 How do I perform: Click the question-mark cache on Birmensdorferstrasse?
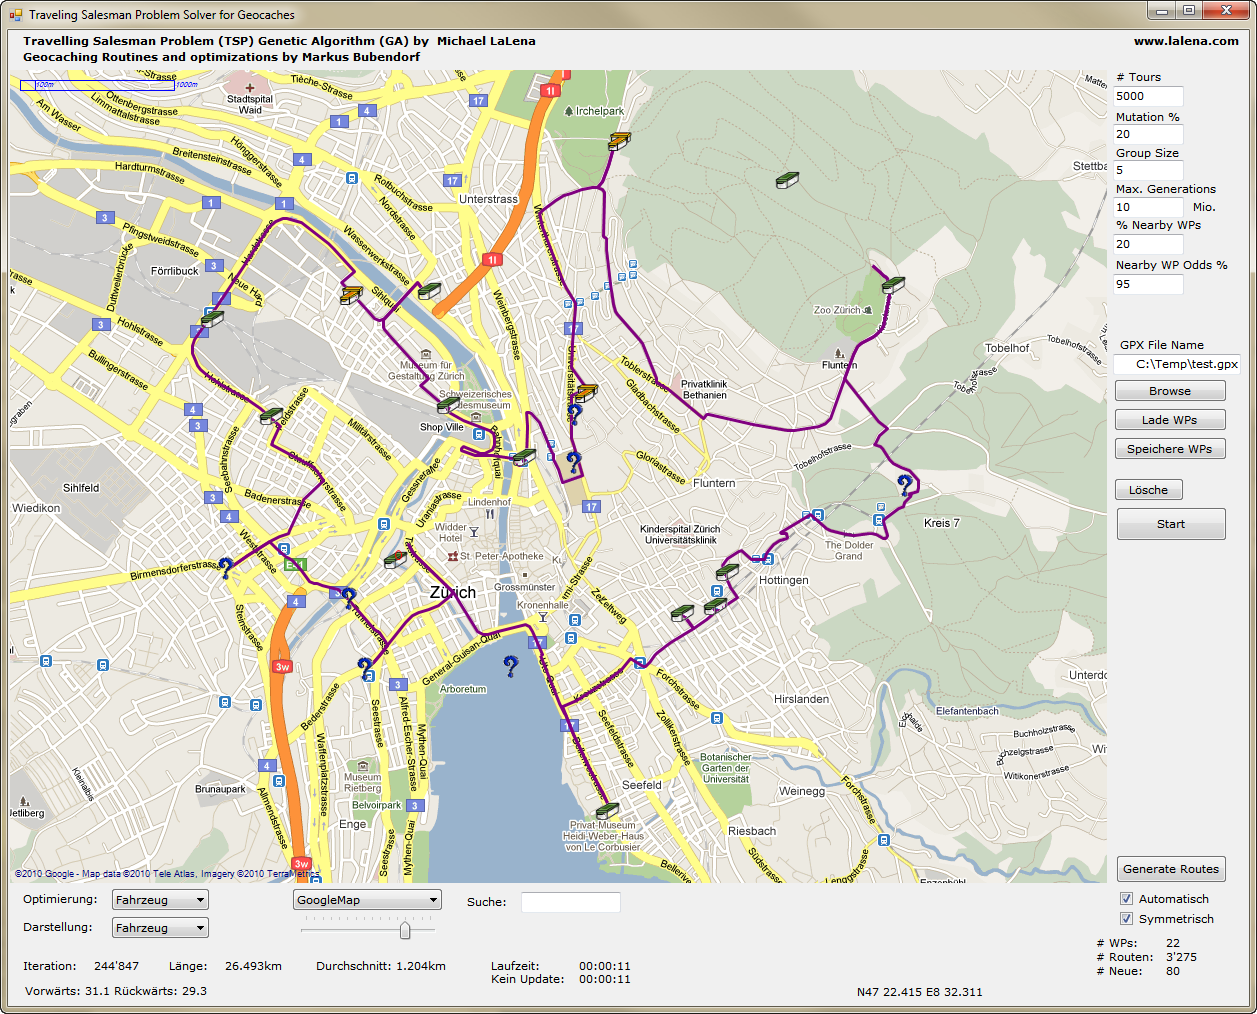[226, 568]
